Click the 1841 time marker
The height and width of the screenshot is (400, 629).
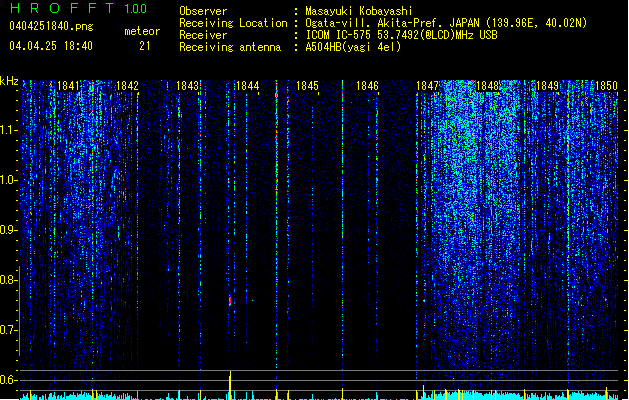tap(68, 86)
